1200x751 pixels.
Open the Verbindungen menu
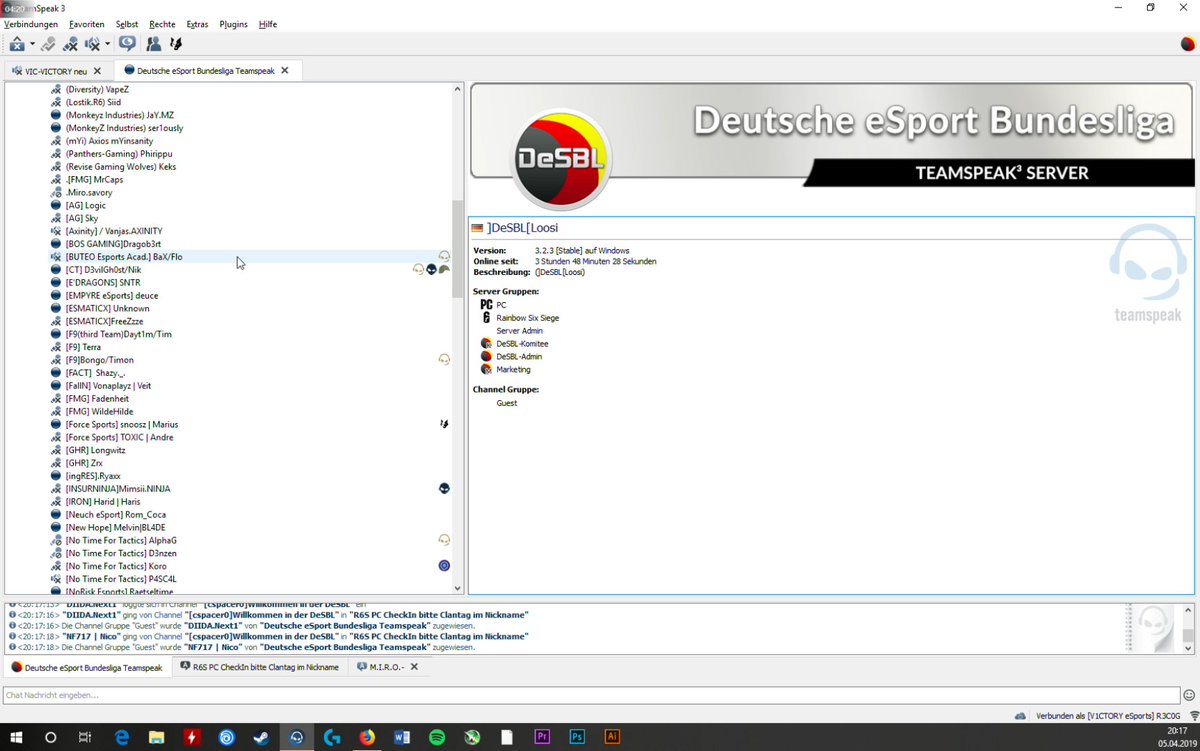pos(31,23)
